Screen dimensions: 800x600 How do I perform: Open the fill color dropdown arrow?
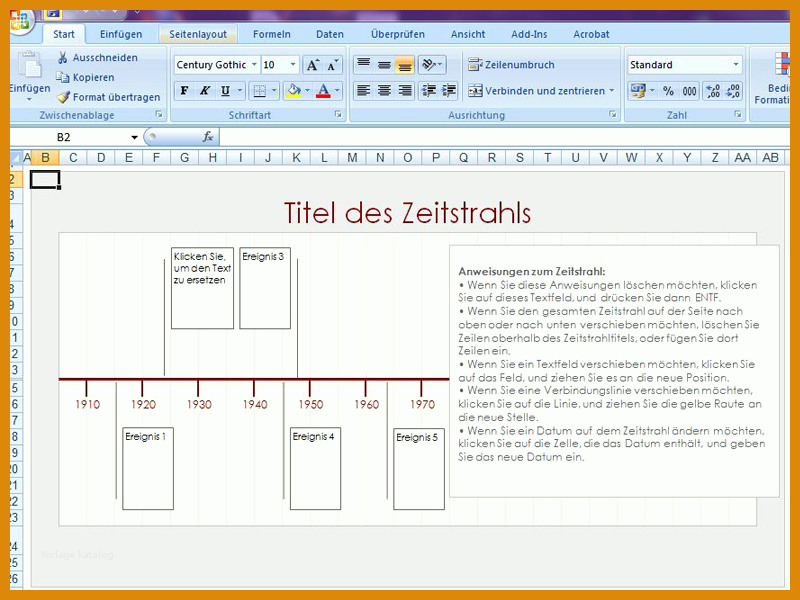coord(307,91)
